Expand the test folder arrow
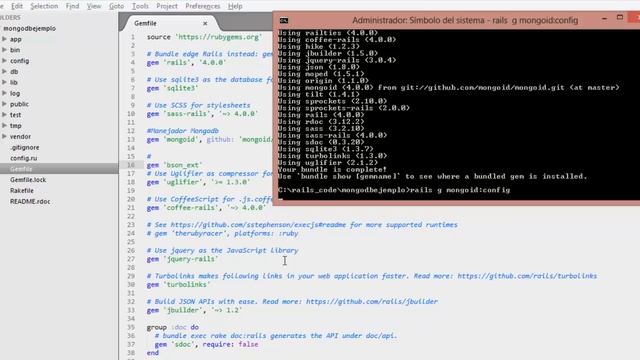The width and height of the screenshot is (640, 360). 4,115
